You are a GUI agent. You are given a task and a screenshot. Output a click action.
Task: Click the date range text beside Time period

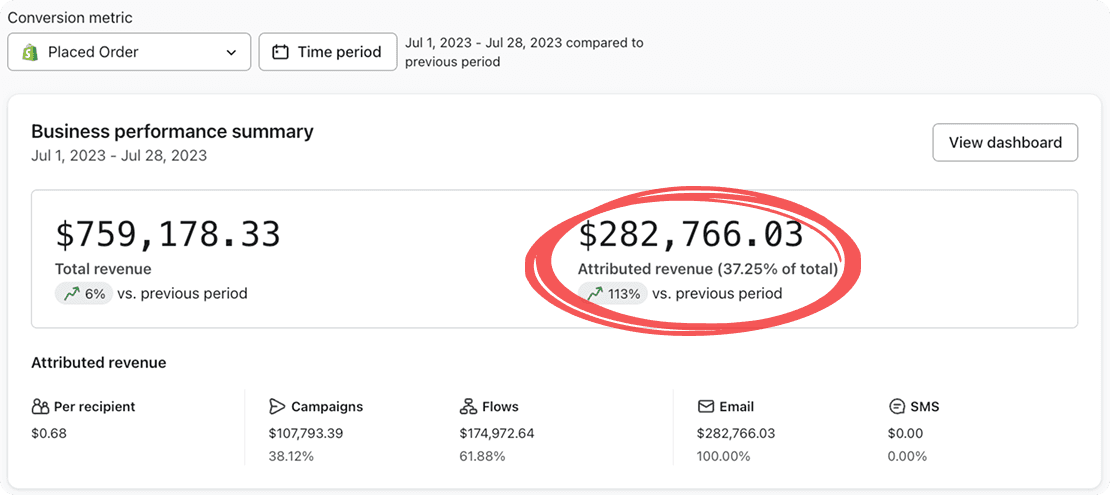(524, 52)
